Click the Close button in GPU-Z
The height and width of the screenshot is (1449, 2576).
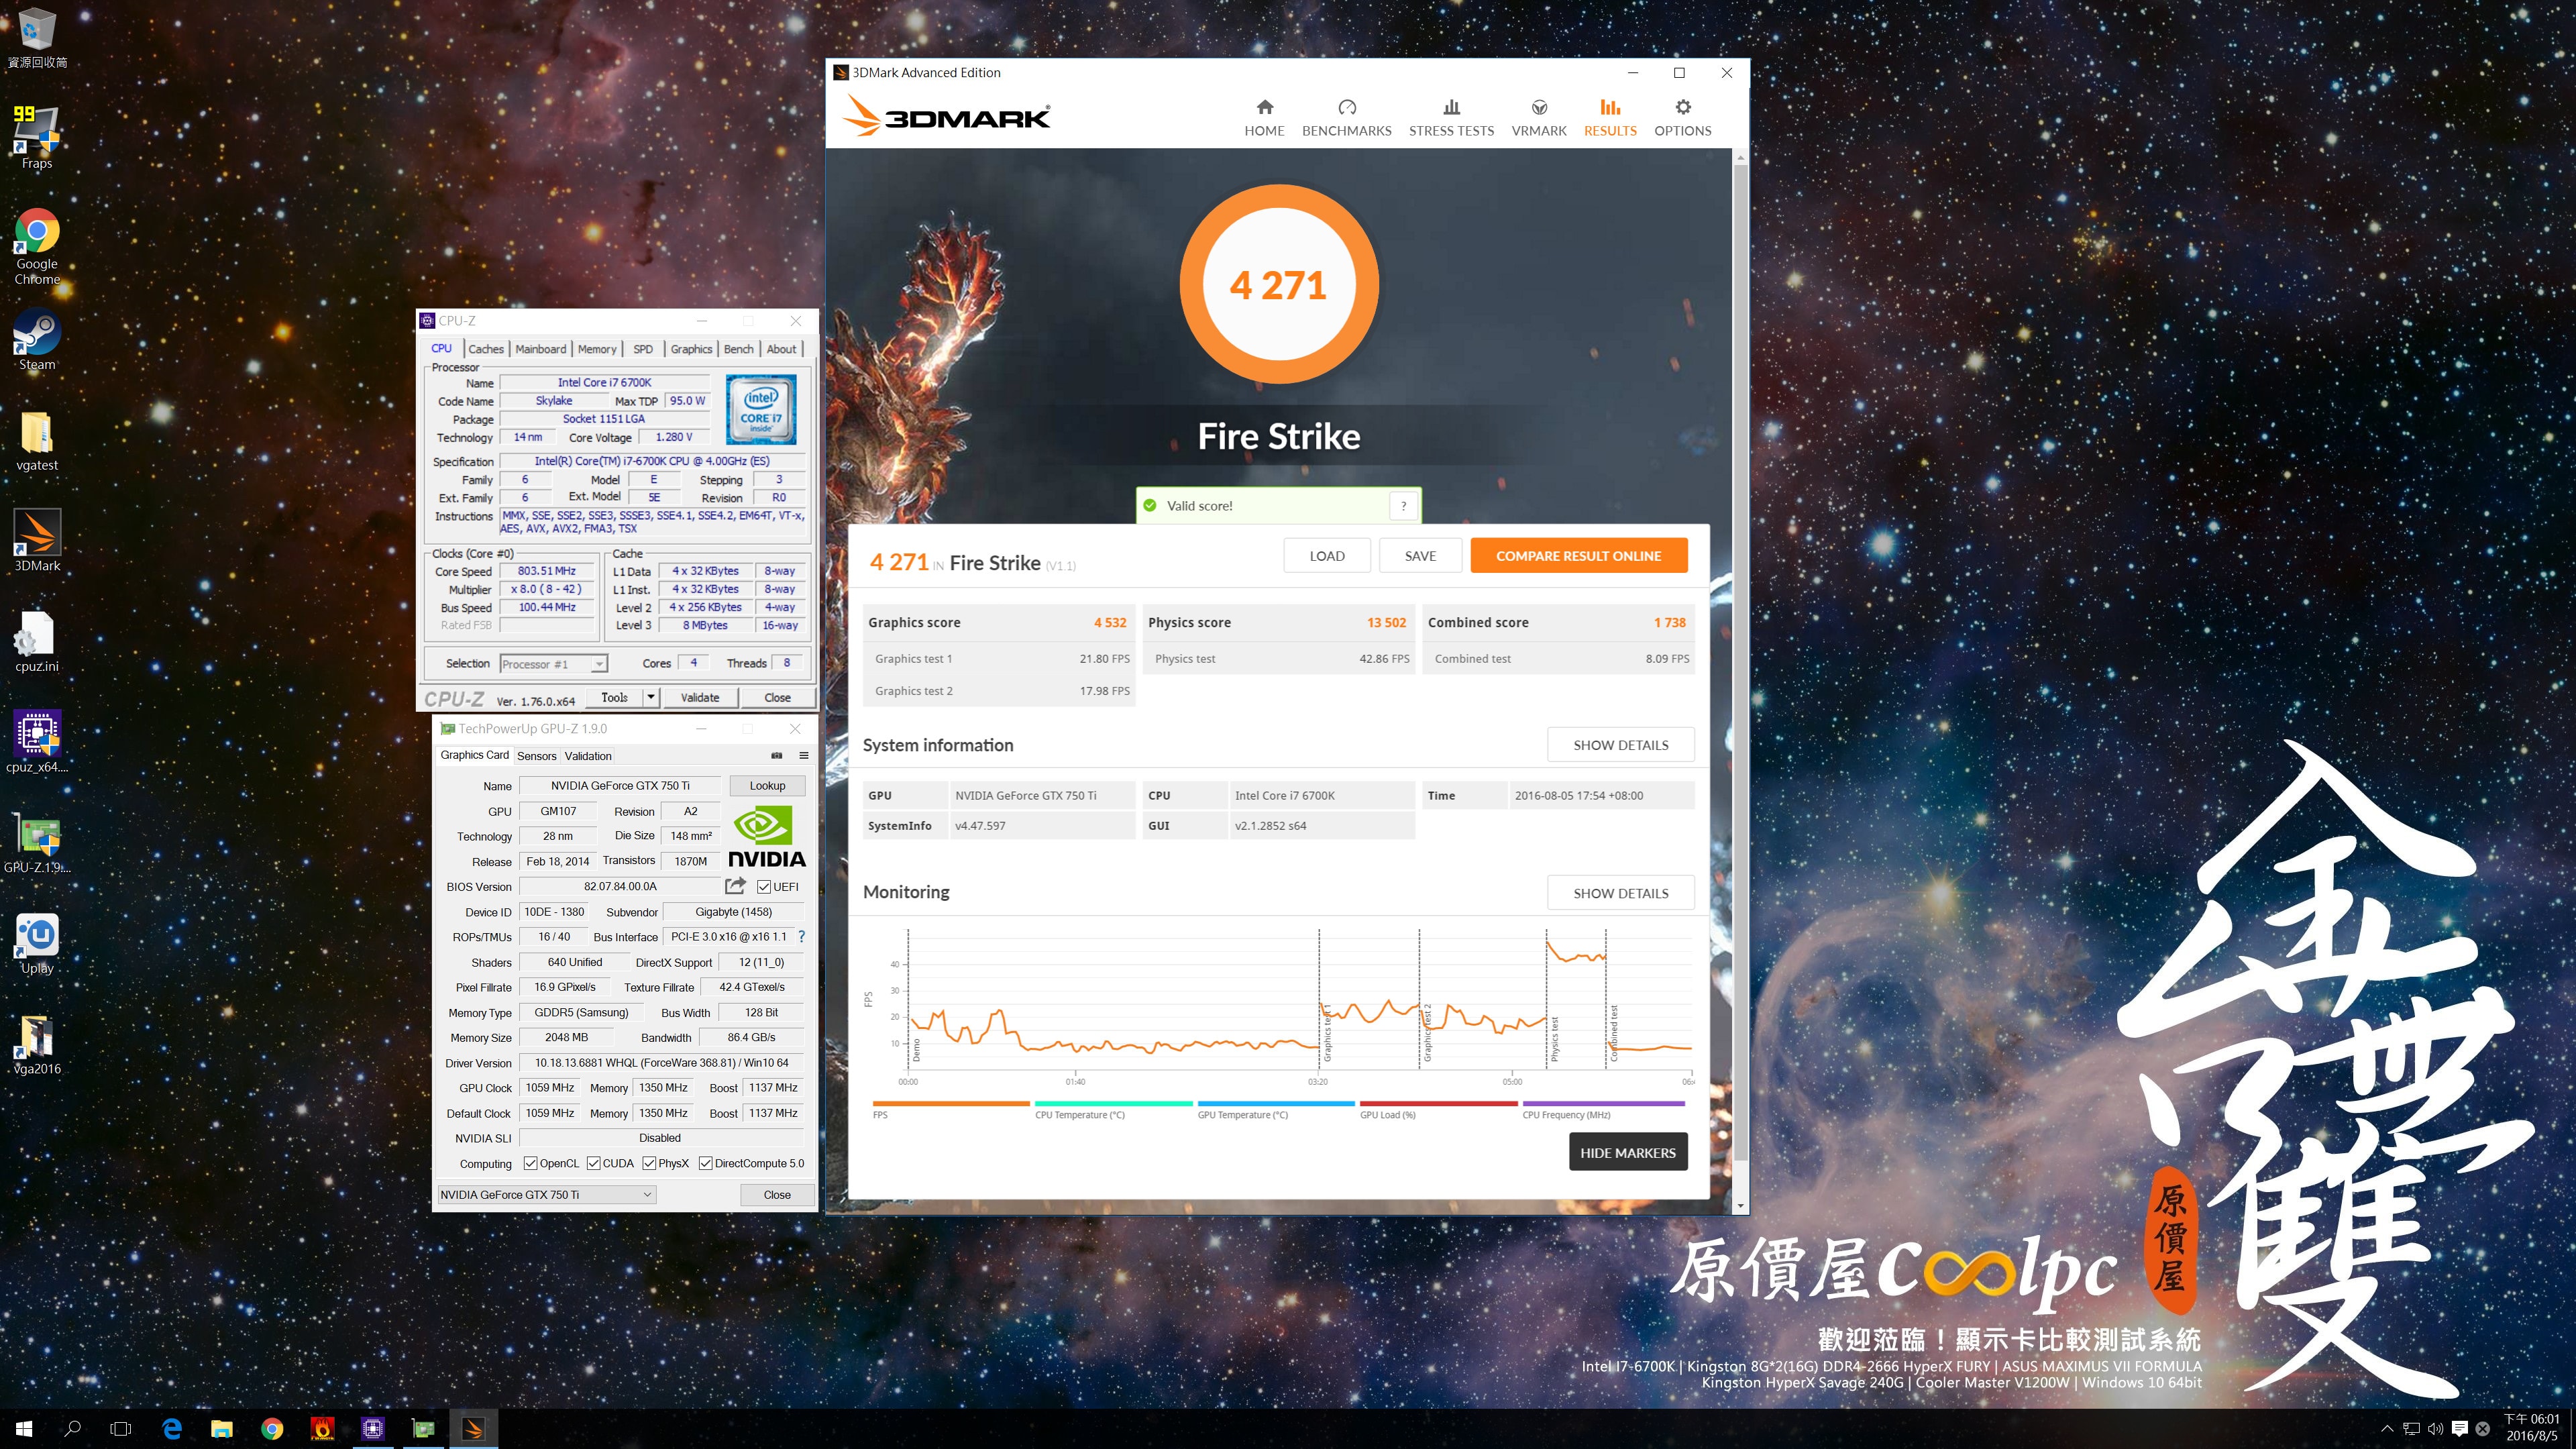tap(777, 1195)
